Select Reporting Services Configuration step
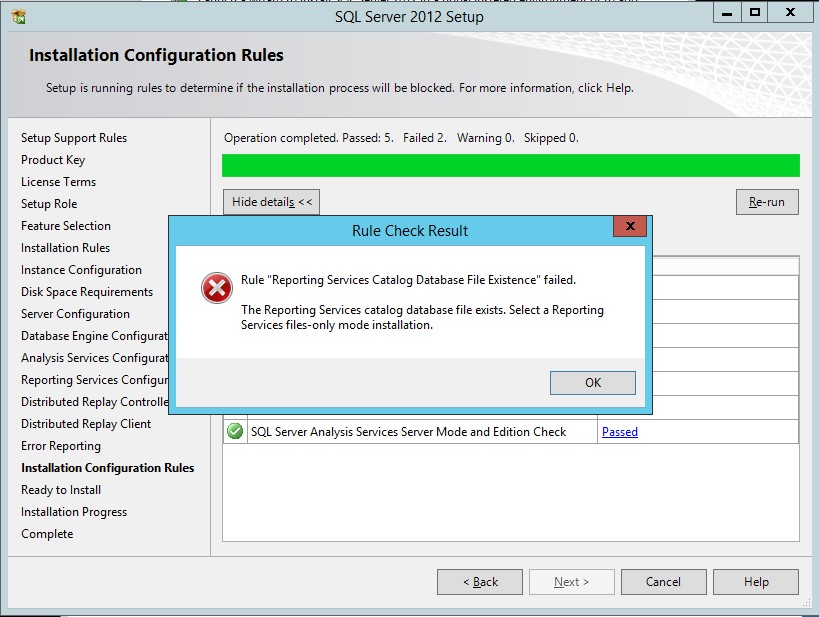Screen dimensions: 819x617 95,380
